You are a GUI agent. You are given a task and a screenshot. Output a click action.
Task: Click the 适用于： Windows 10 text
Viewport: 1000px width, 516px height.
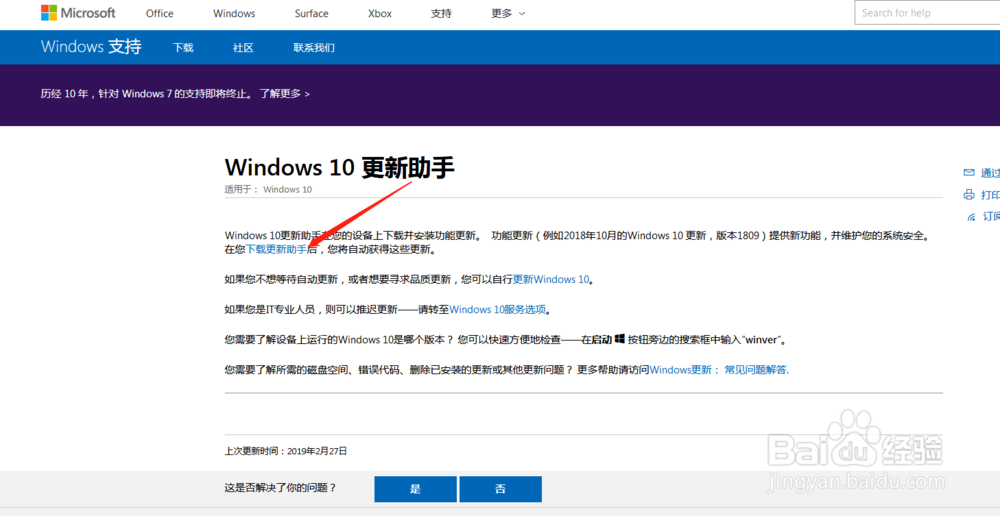268,189
